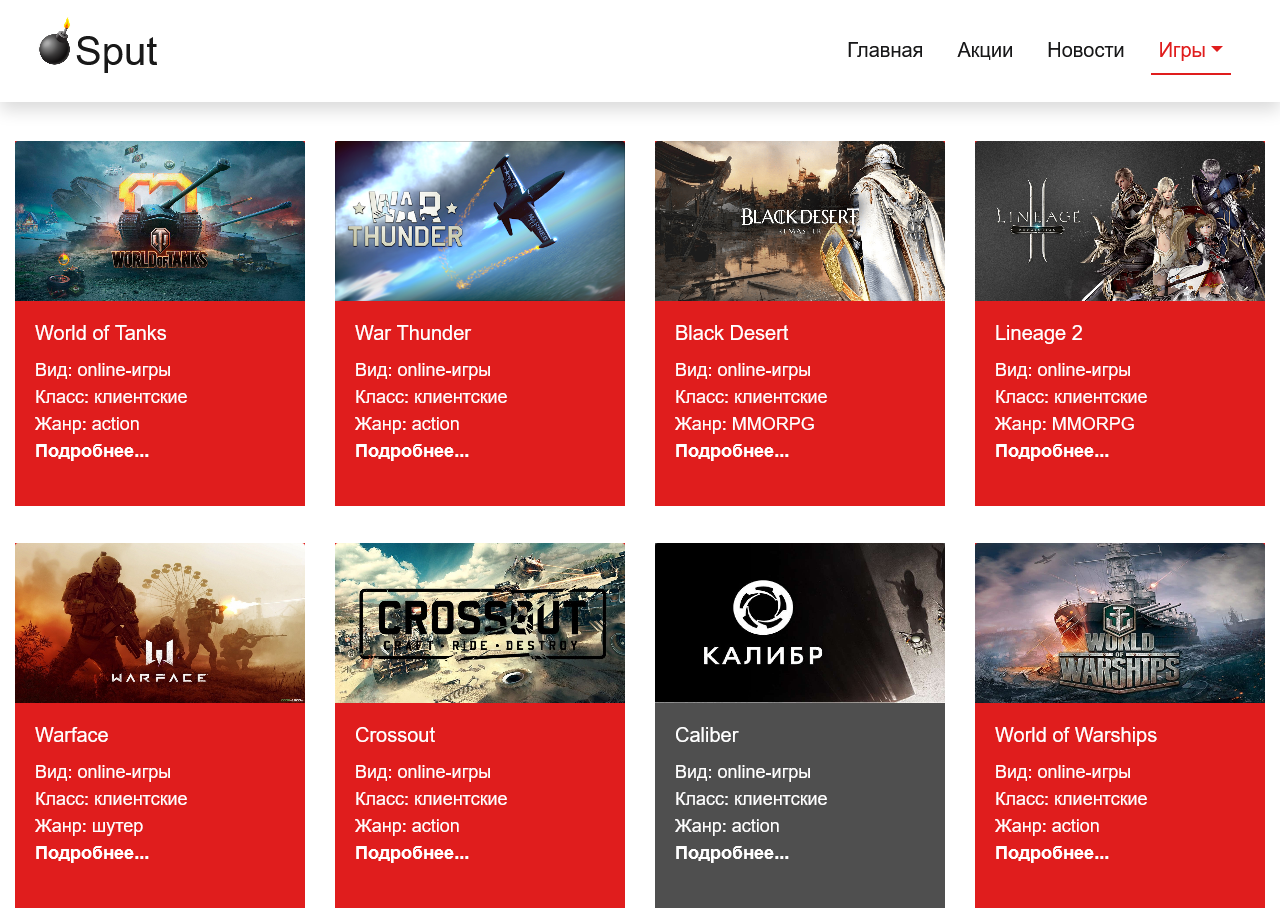
Task: Open the Lineage 2 thumbnail image
Action: 1120,221
